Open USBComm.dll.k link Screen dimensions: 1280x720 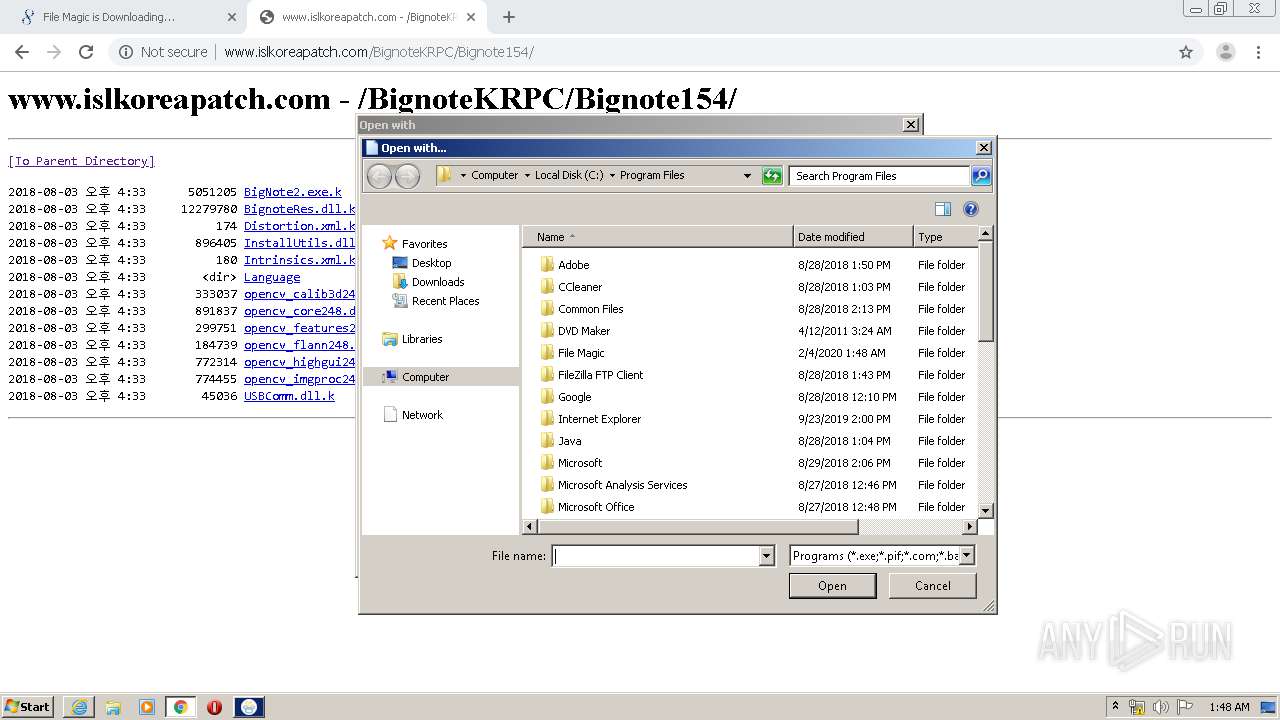point(289,396)
